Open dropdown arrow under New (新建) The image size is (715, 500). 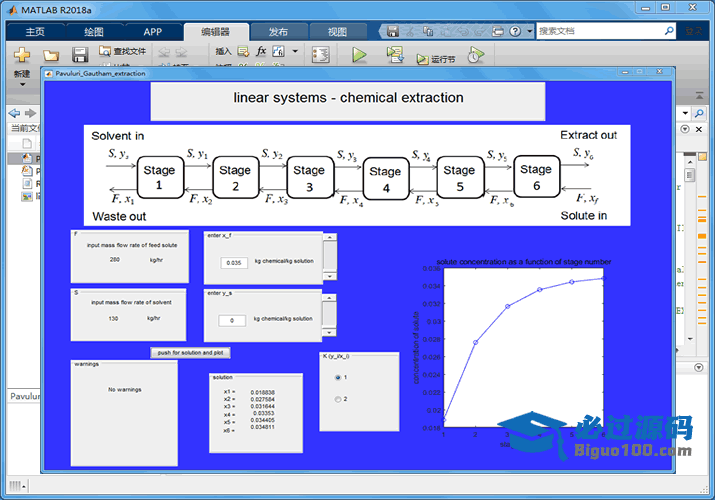tap(22, 84)
